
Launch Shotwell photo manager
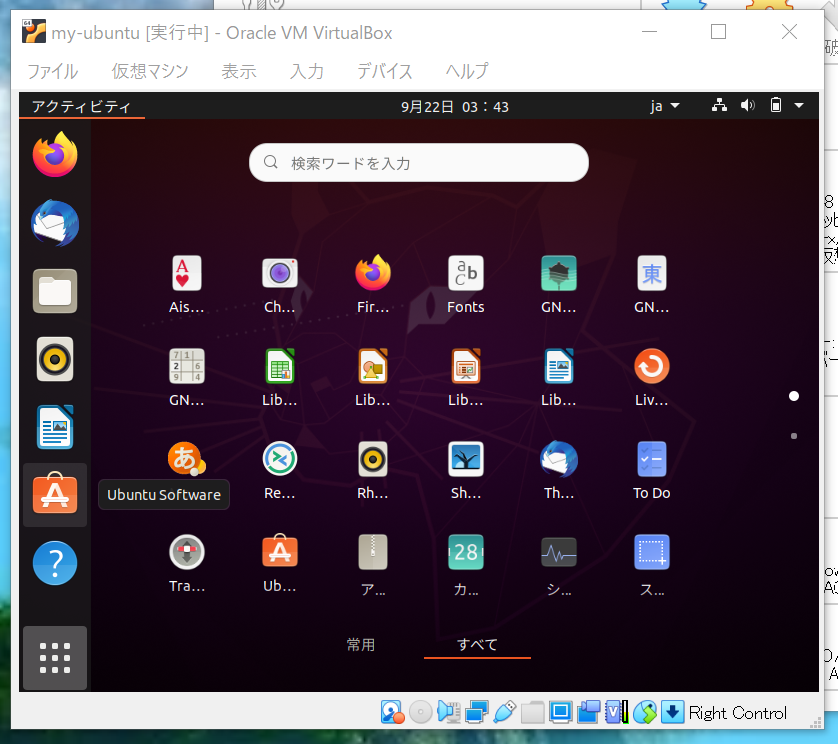465,470
